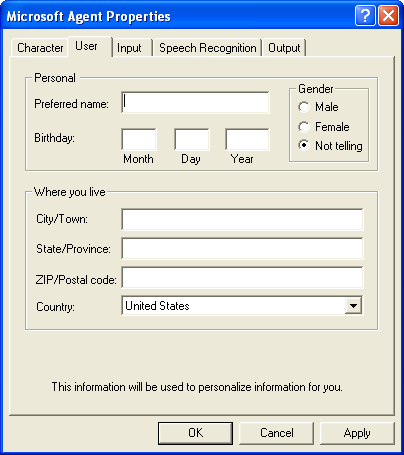Click the Country label

(x=55, y=307)
